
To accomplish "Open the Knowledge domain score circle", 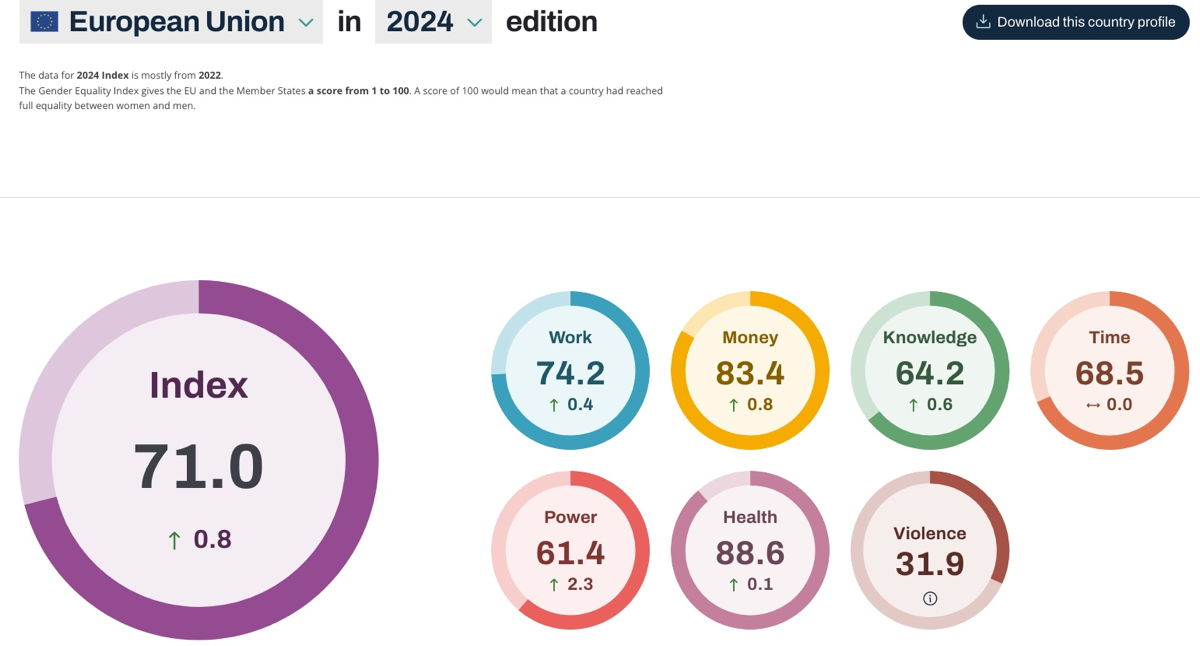I will point(930,370).
